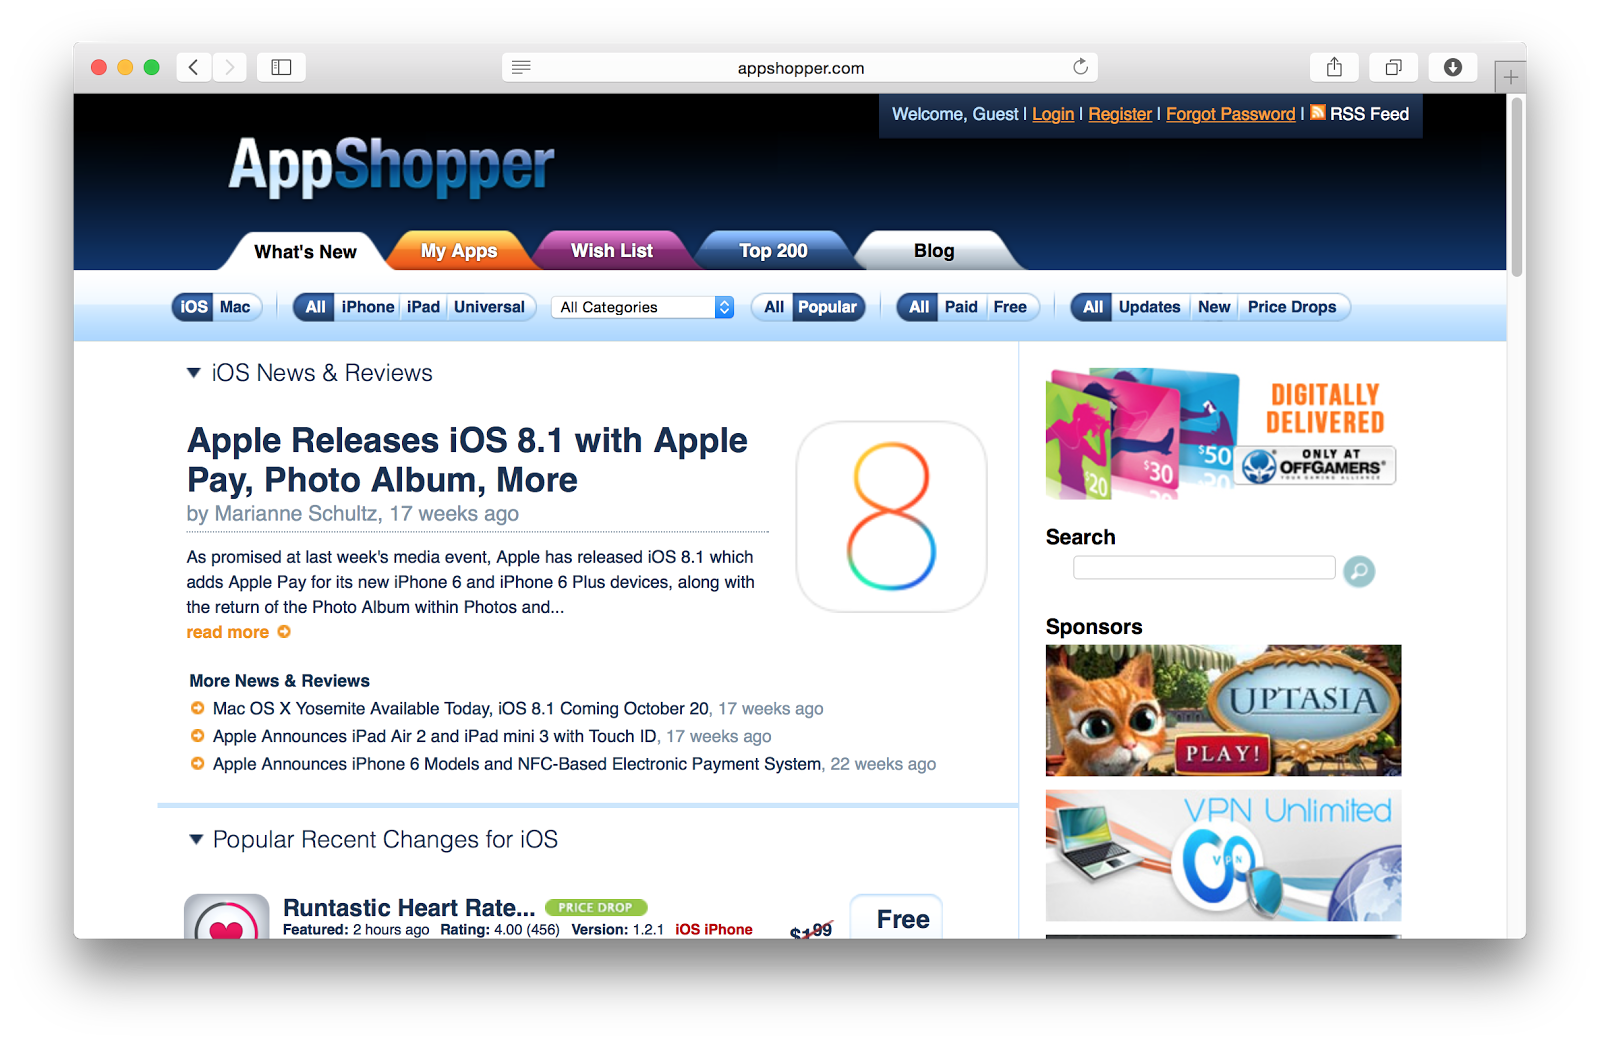
Task: Click the Runtastic Heart Rate app icon
Action: pyautogui.click(x=227, y=916)
